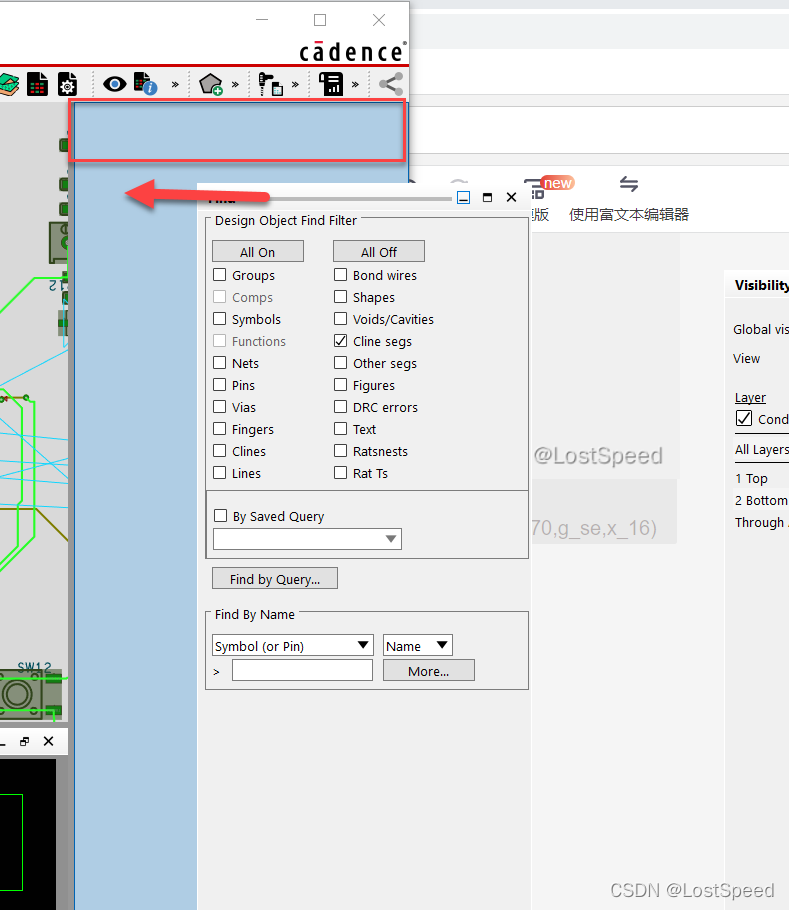Open the layer stack cross-section icon
Image resolution: width=789 pixels, height=910 pixels.
point(8,85)
